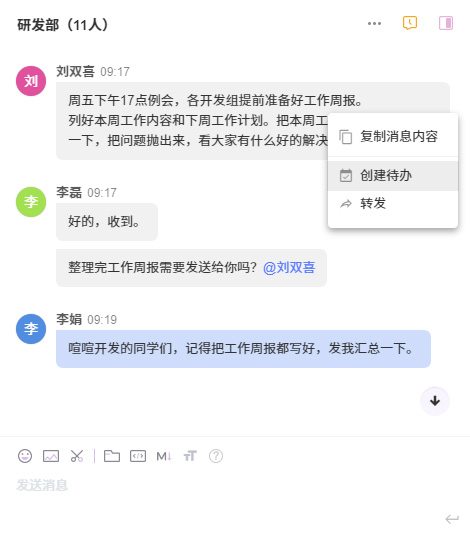Click the help question mark icon

tap(216, 456)
